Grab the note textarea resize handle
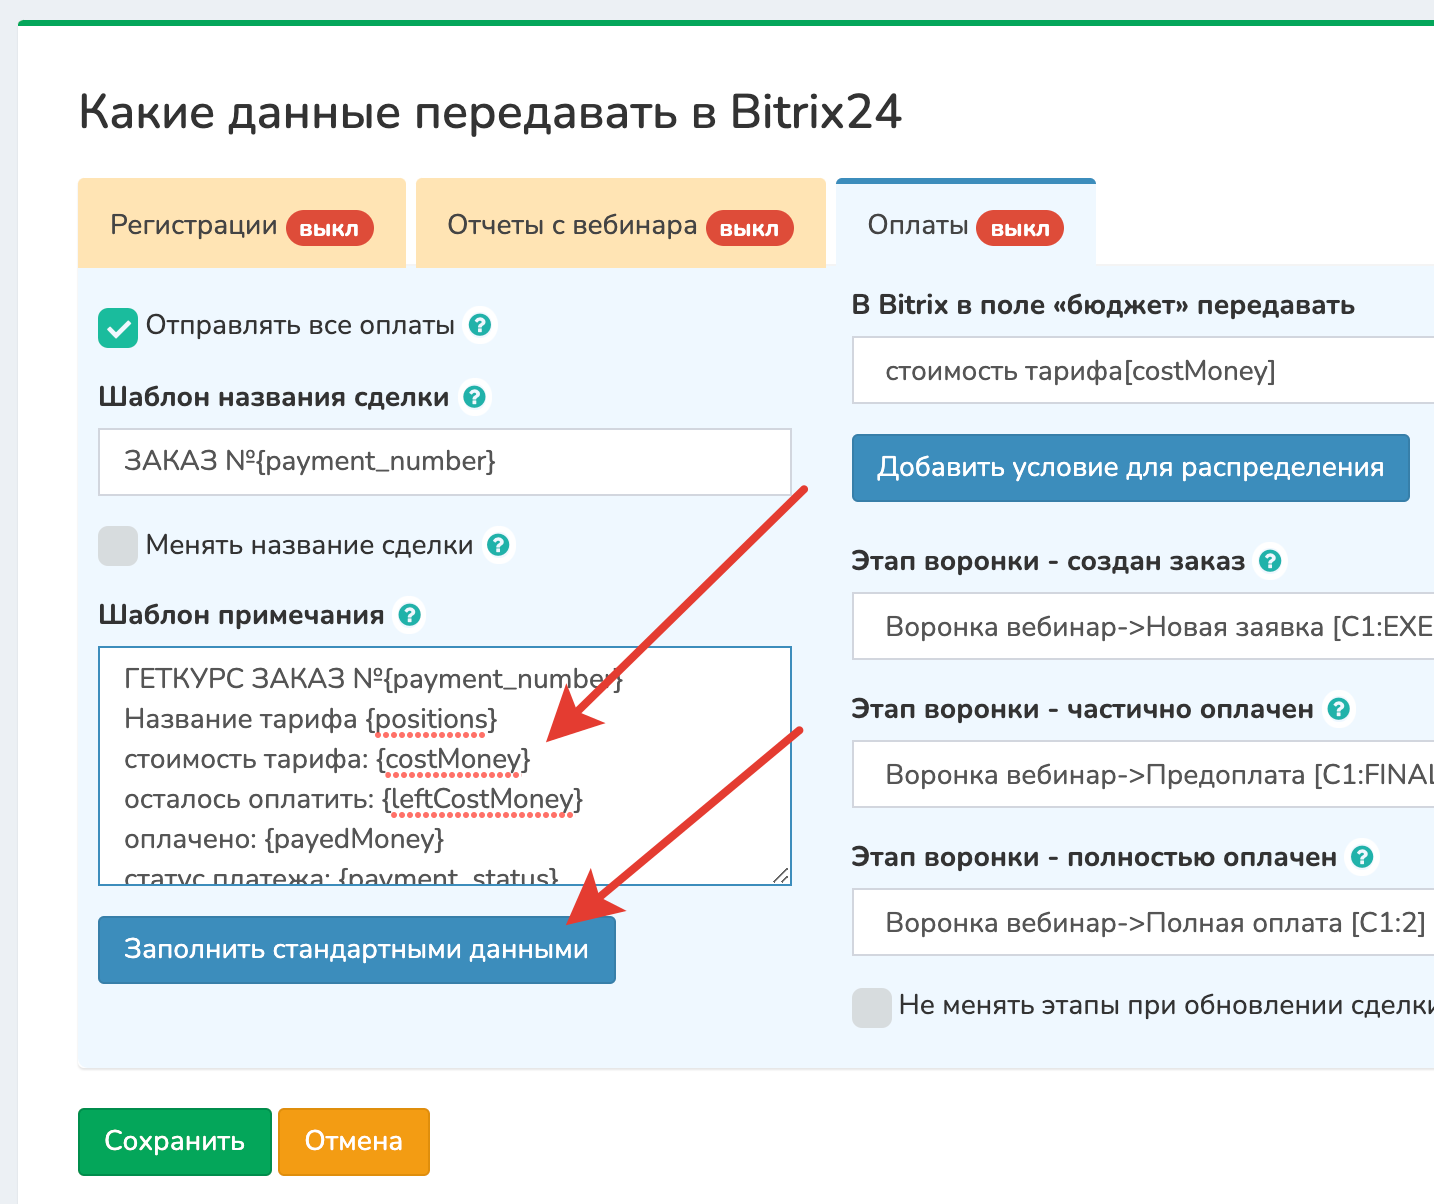The image size is (1434, 1204). point(781,875)
